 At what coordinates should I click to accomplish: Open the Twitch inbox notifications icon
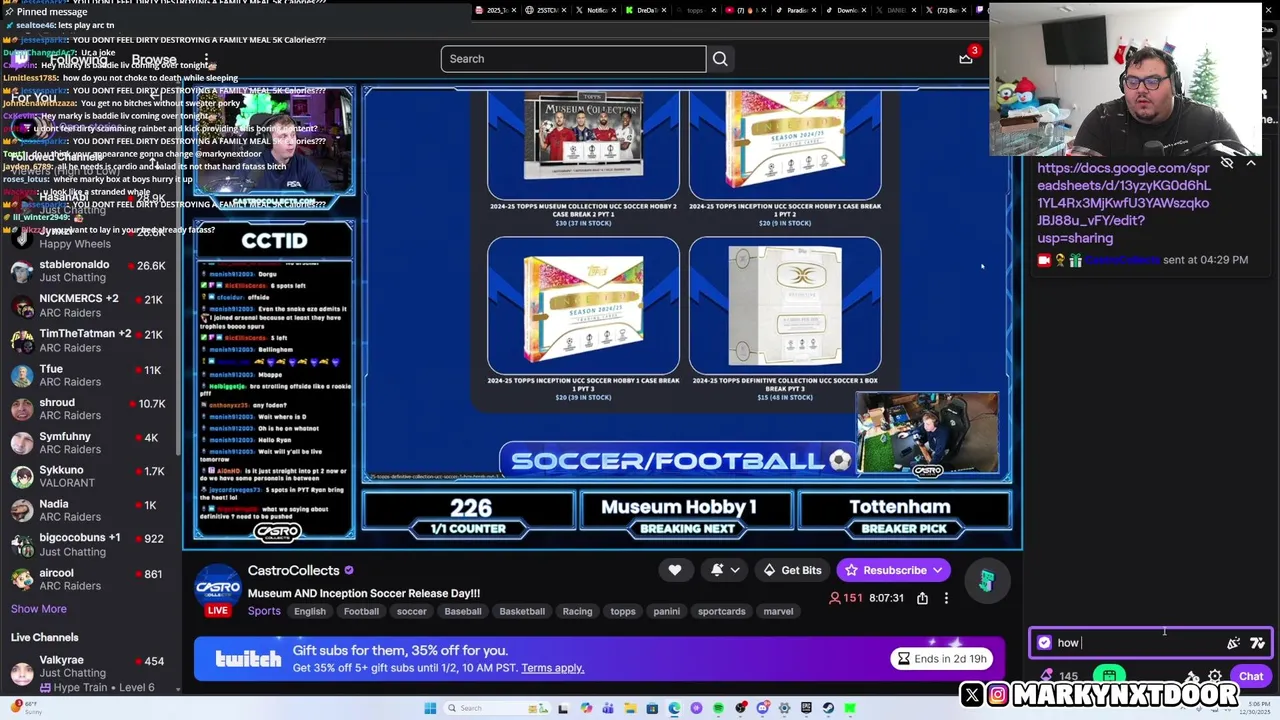click(x=966, y=59)
